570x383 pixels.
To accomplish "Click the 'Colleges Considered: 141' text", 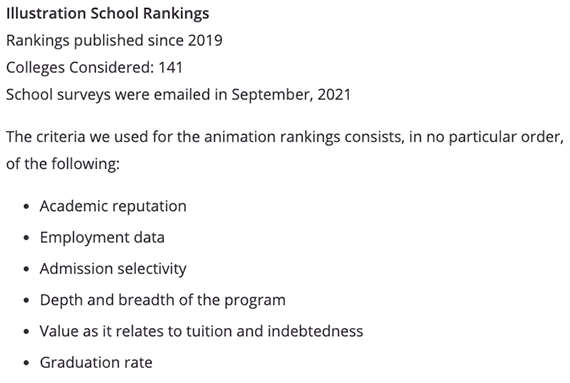I will [94, 68].
